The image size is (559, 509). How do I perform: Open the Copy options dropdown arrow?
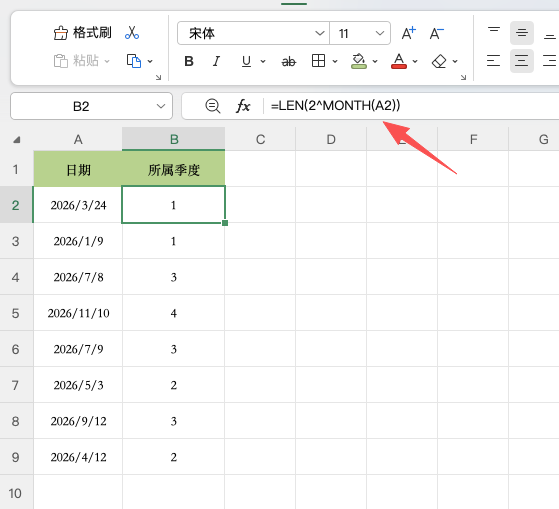(x=150, y=61)
